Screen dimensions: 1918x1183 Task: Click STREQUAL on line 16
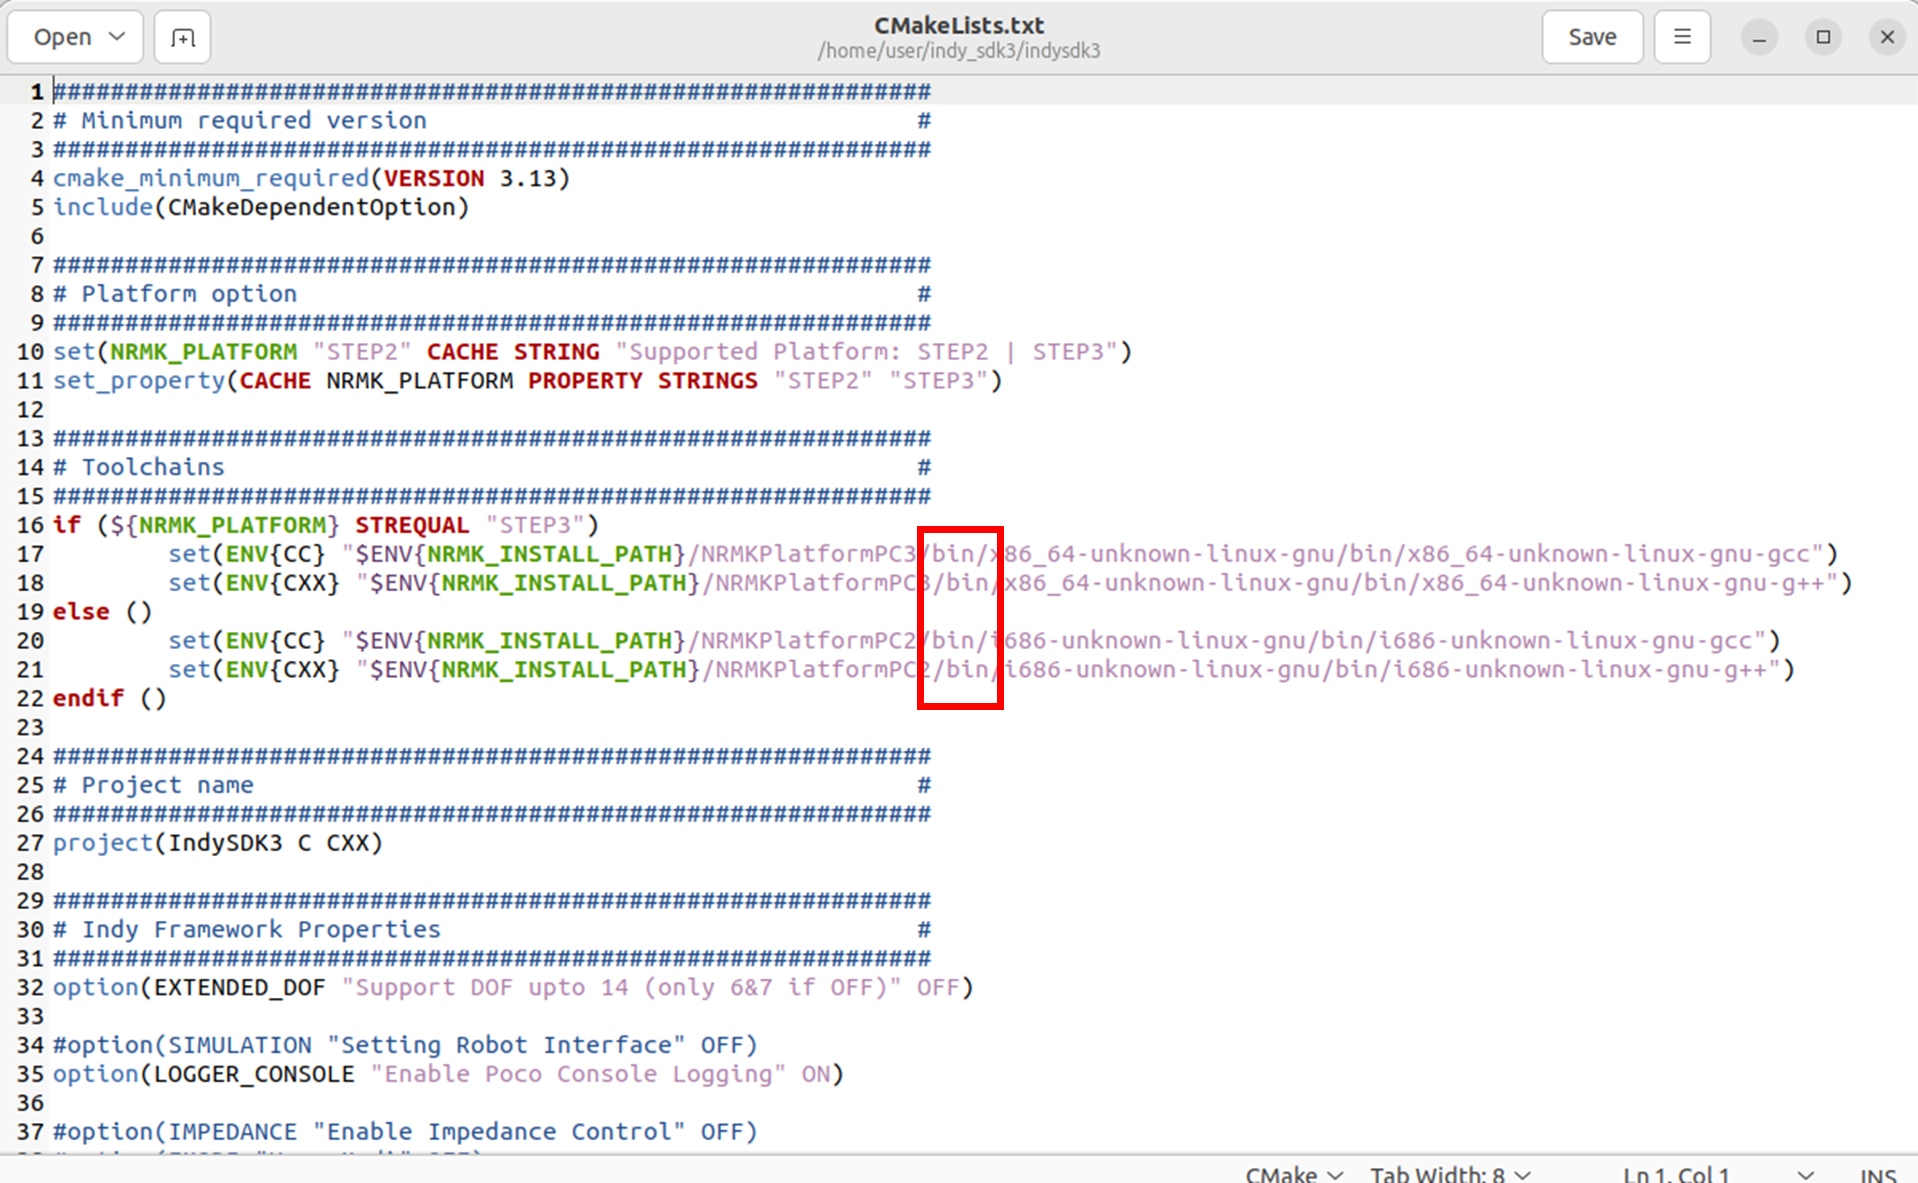412,525
